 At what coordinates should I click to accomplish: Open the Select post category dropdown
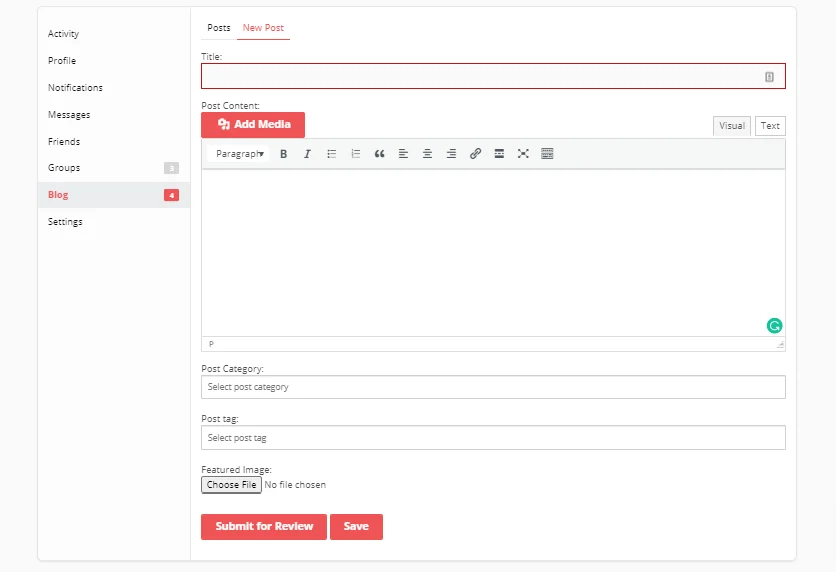[493, 387]
